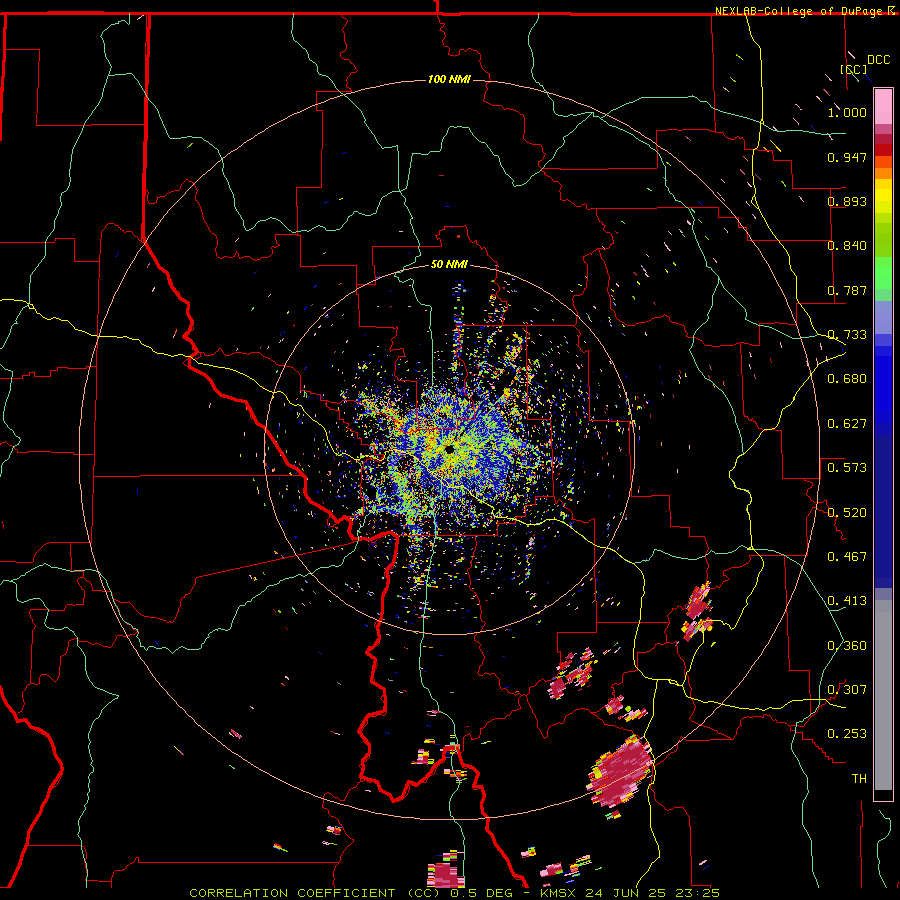Click the Correlation Coefficient KMSX caption
This screenshot has height=900, width=900.
454,893
